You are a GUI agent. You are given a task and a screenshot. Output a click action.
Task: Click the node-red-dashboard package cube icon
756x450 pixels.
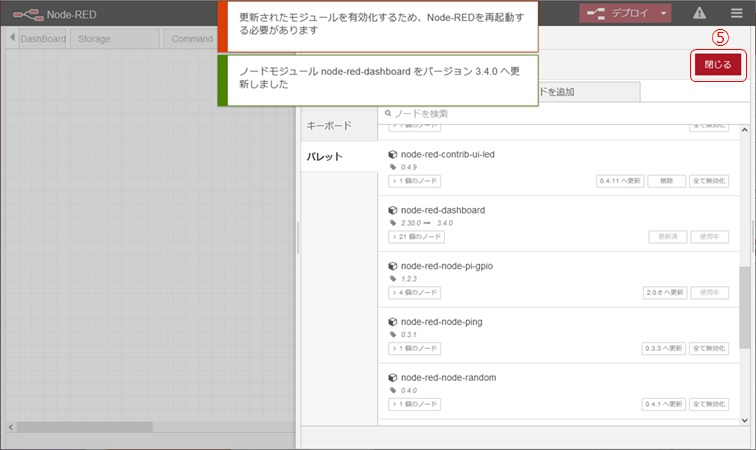tap(393, 210)
